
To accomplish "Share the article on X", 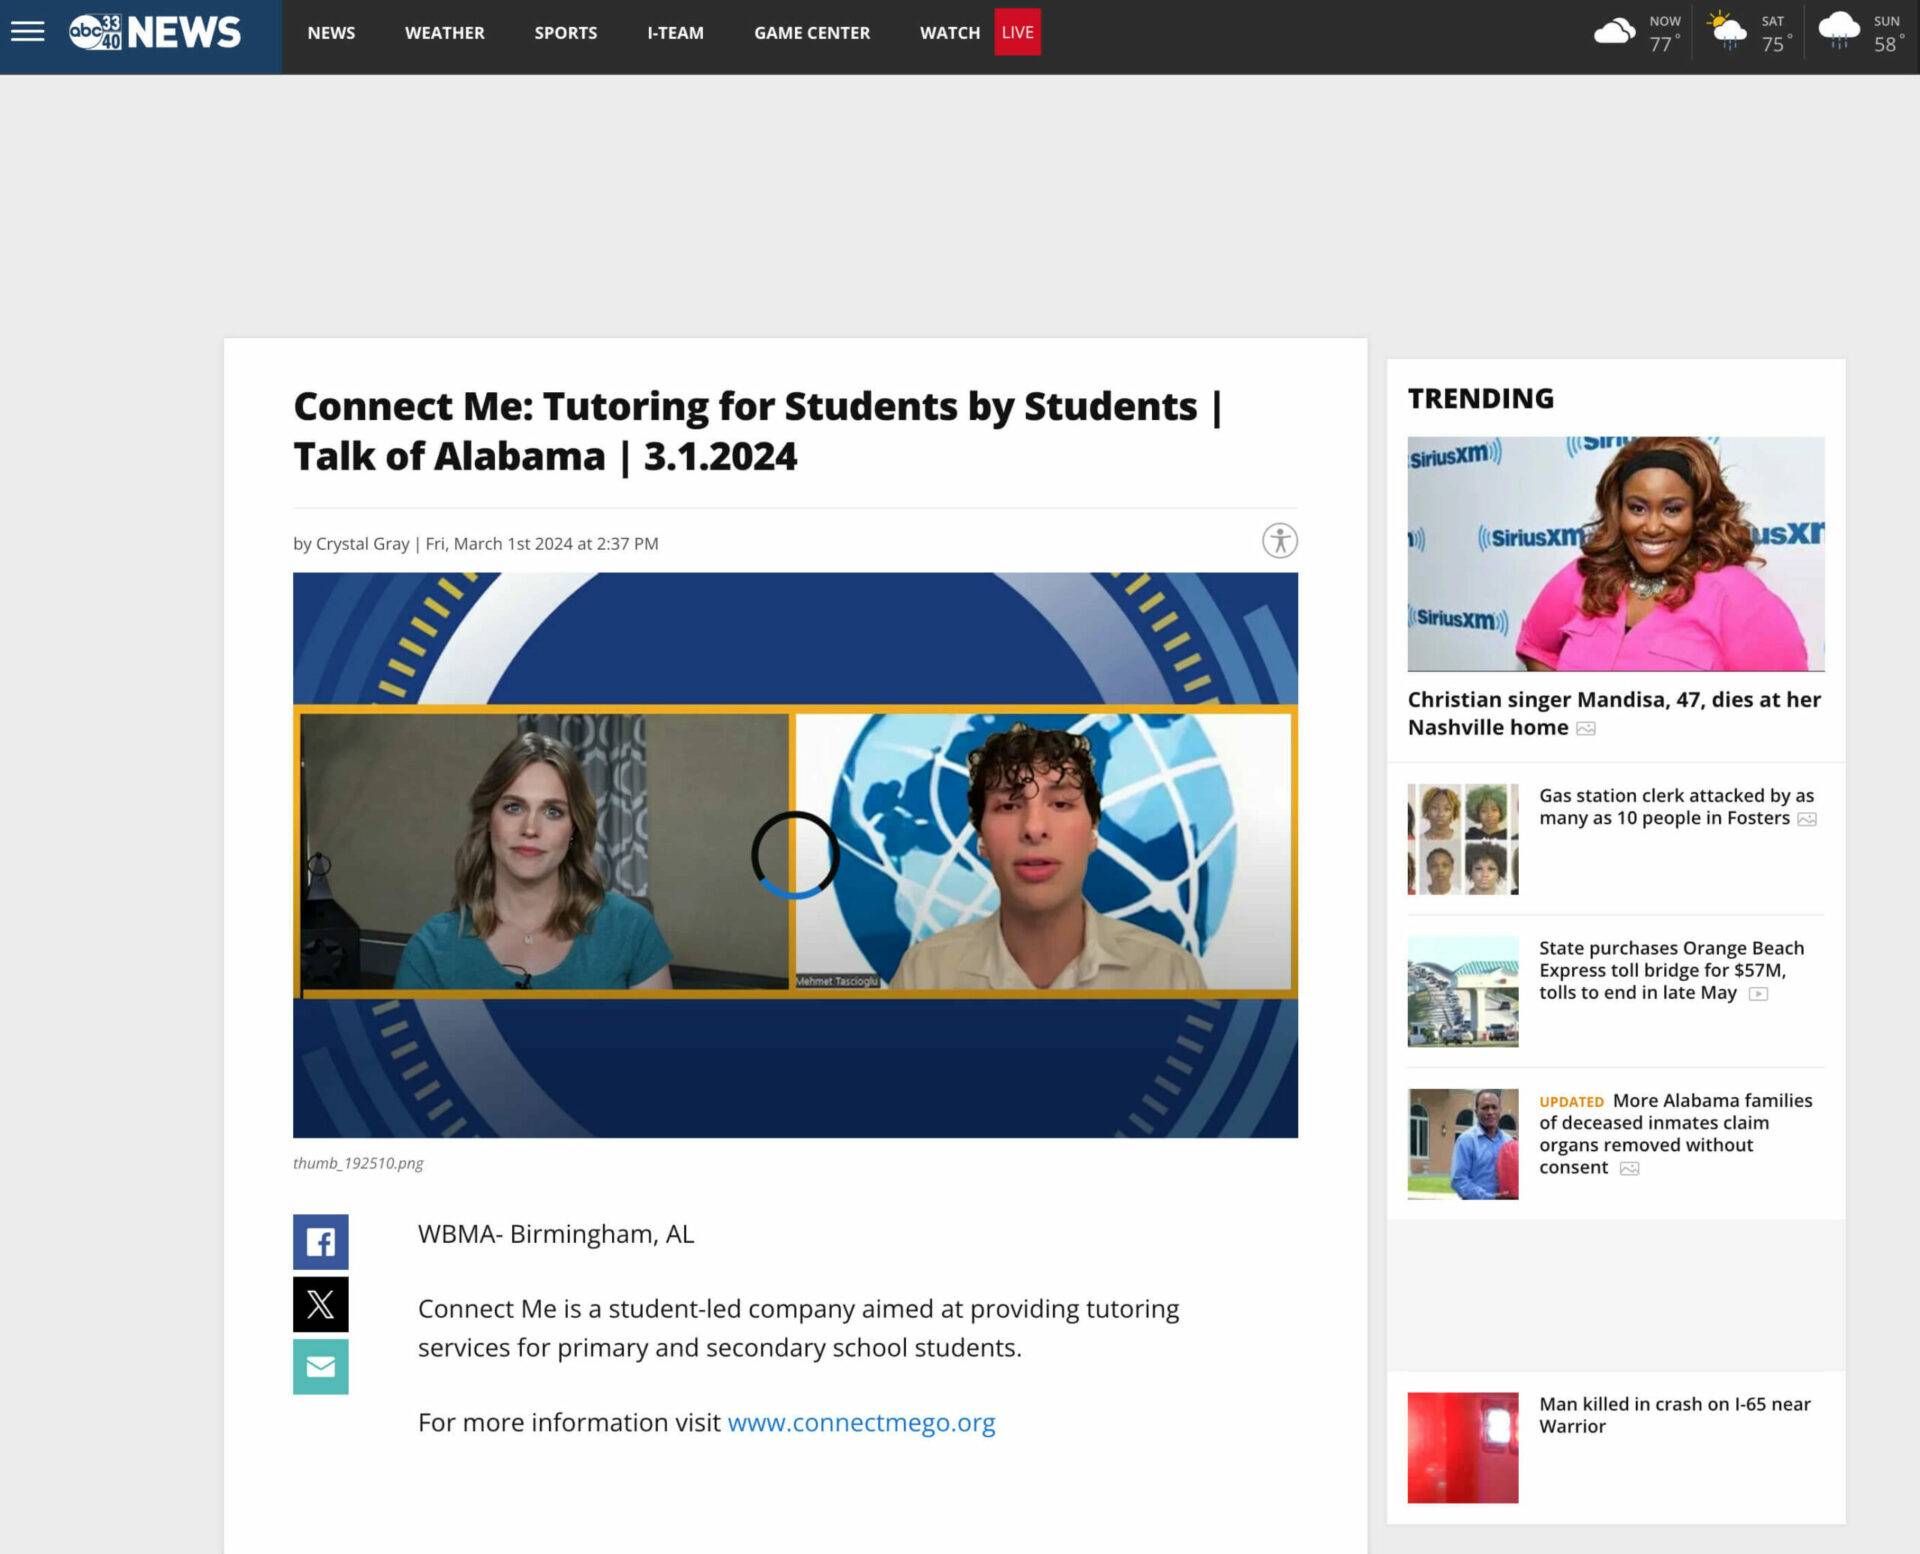I will pos(320,1304).
